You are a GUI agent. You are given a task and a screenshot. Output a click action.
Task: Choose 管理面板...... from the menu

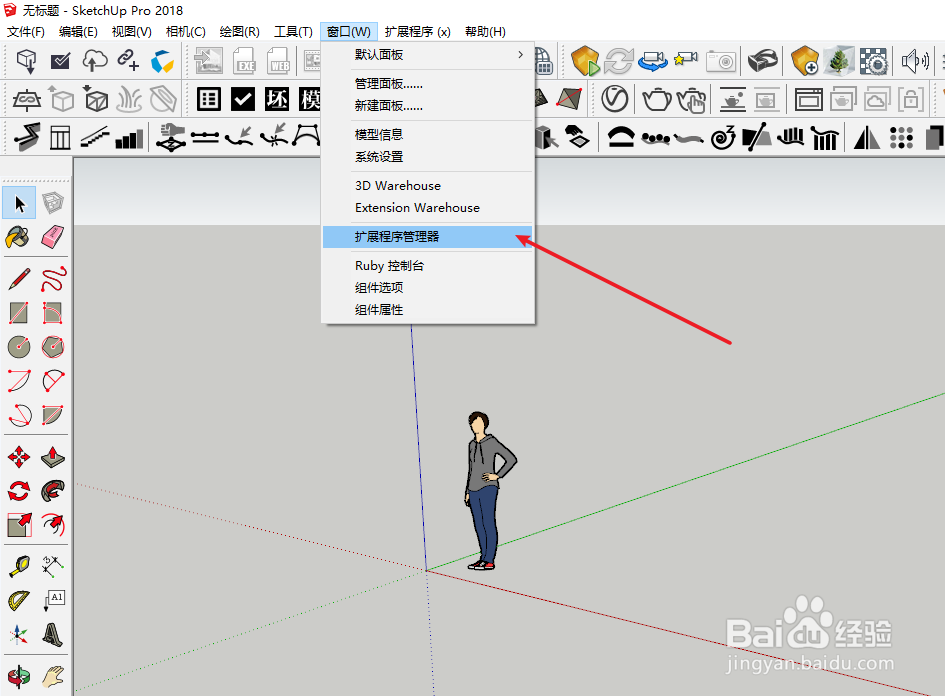coord(428,84)
